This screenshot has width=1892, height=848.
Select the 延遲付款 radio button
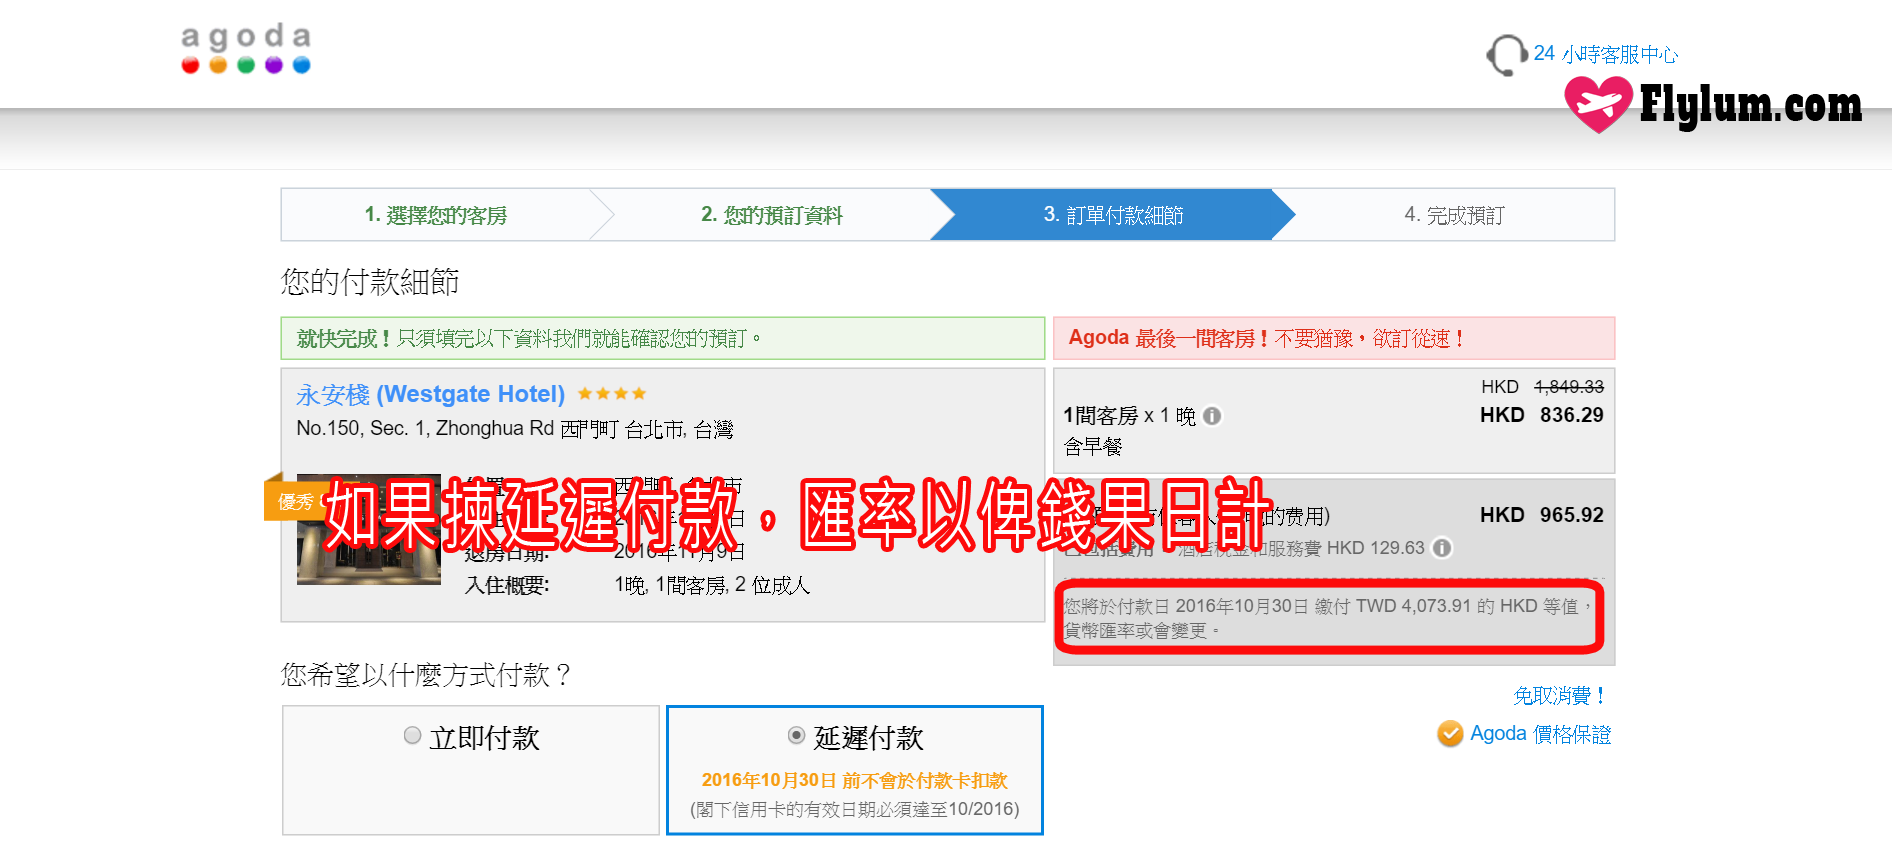coord(796,736)
